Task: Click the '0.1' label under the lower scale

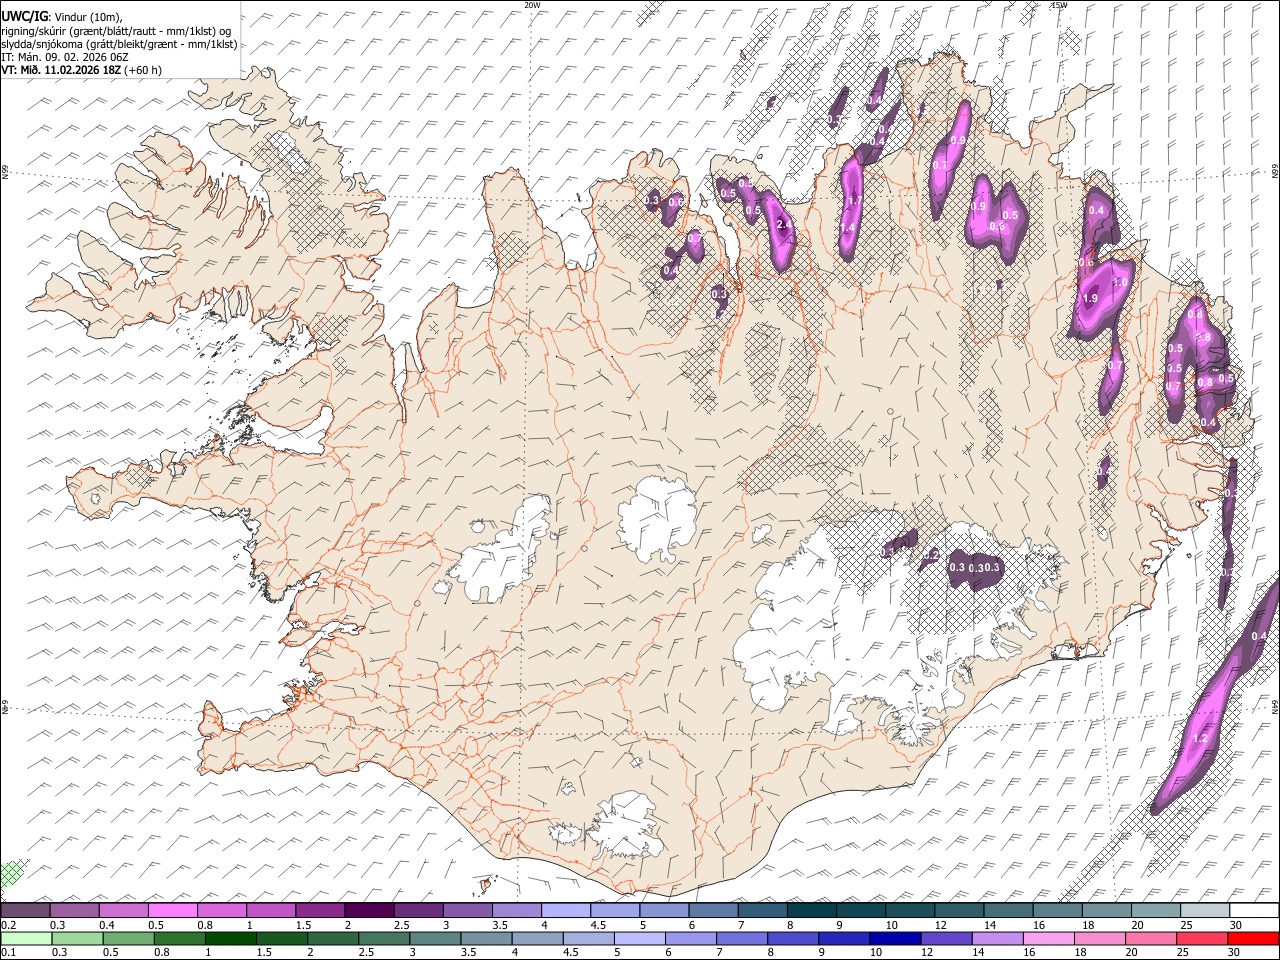Action: coord(8,952)
